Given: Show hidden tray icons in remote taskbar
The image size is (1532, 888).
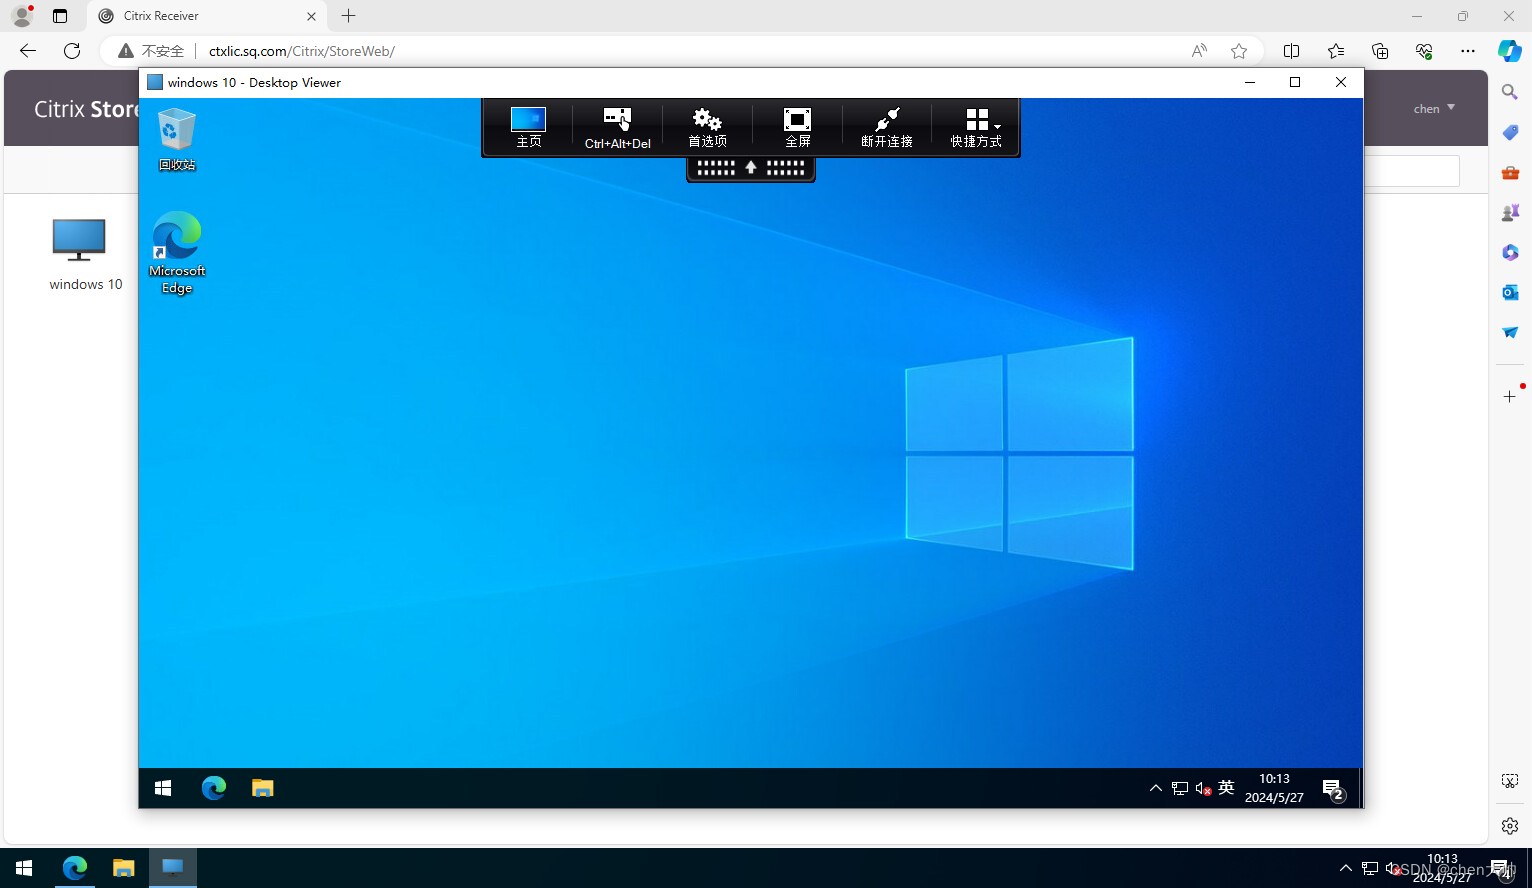Looking at the screenshot, I should (x=1156, y=788).
